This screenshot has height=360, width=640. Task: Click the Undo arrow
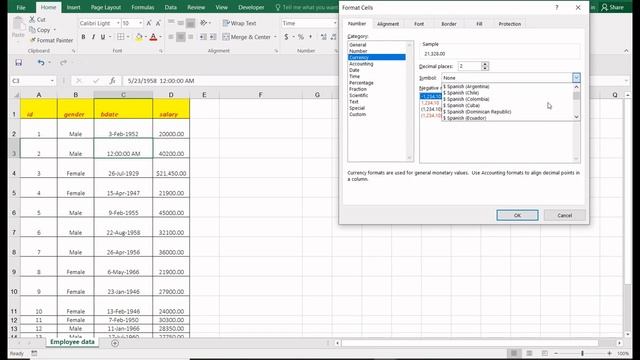[41, 62]
